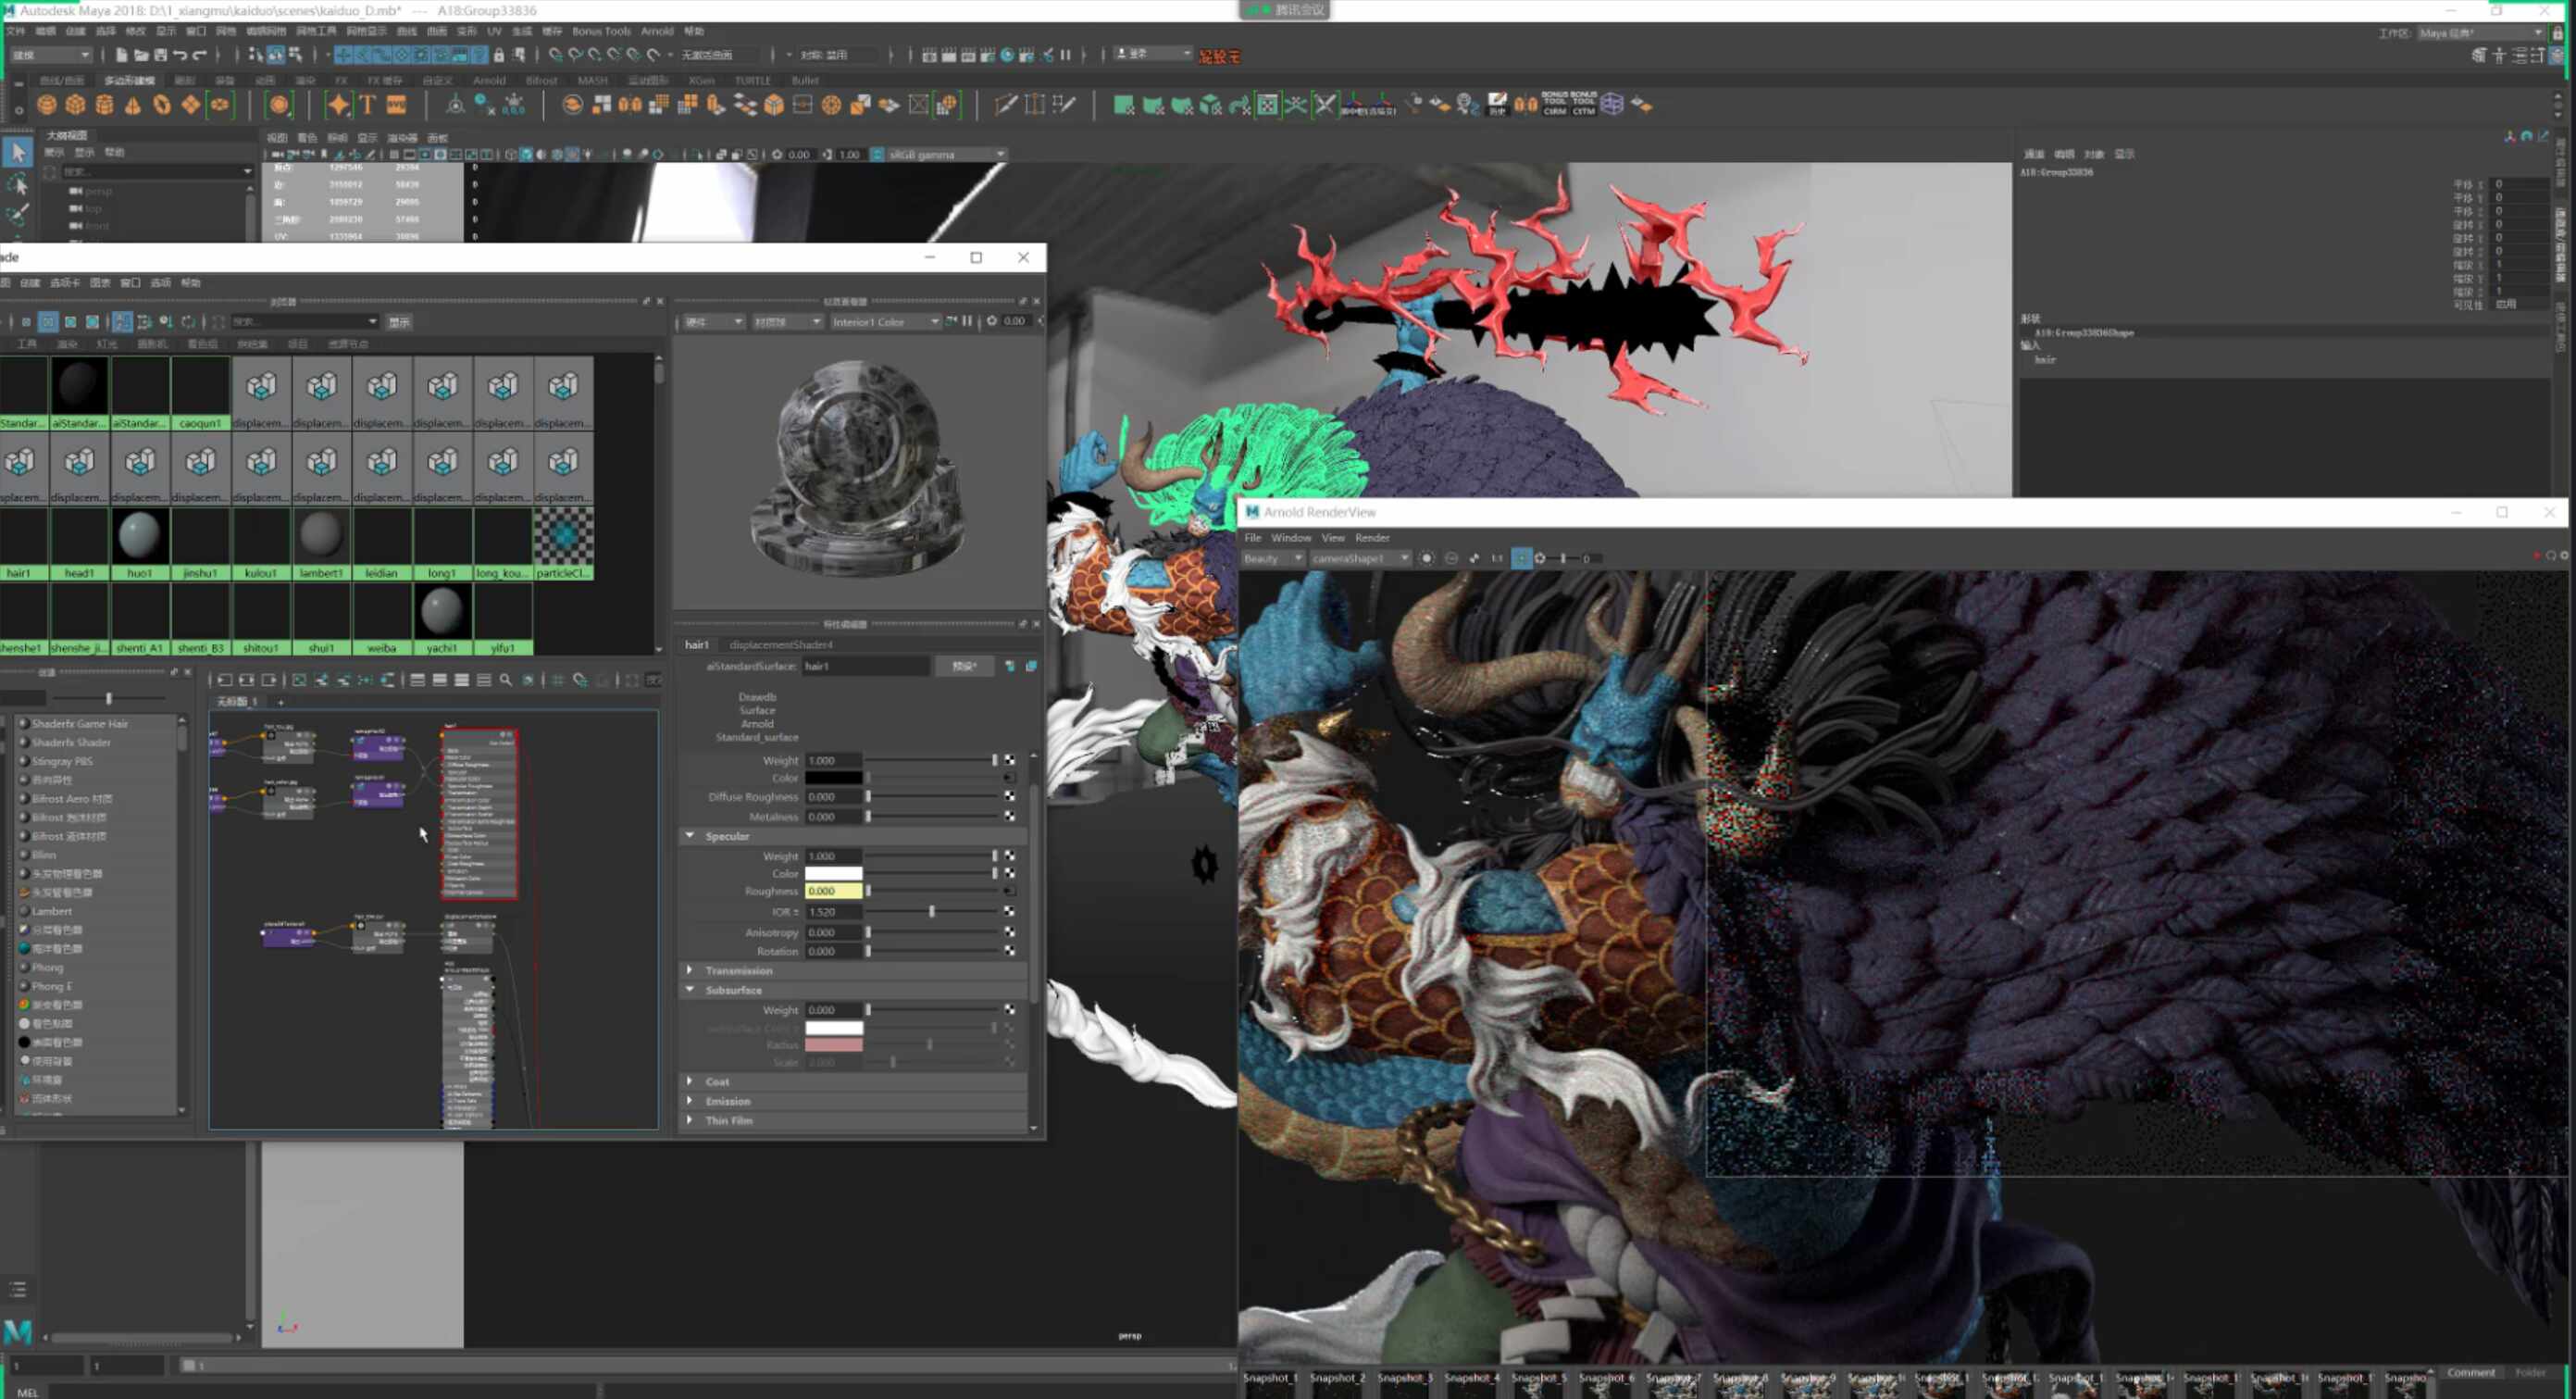This screenshot has height=1399, width=2576.
Task: Click the Maya M logo at bottom-left
Action: [x=18, y=1332]
